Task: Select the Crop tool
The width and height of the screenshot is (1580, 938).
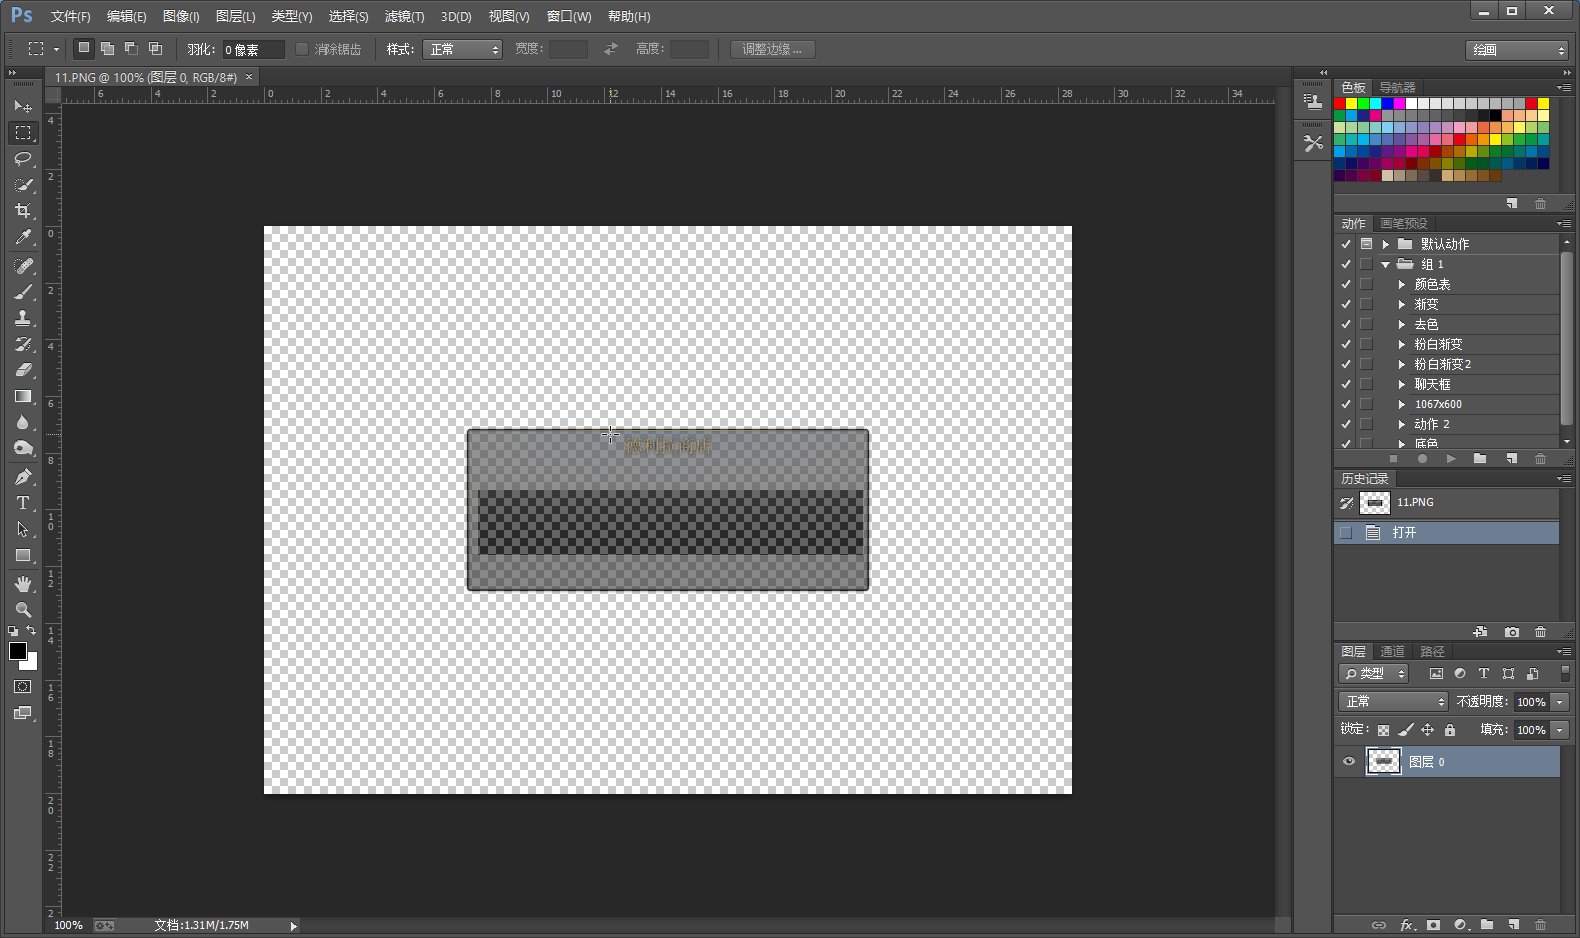Action: 22,210
